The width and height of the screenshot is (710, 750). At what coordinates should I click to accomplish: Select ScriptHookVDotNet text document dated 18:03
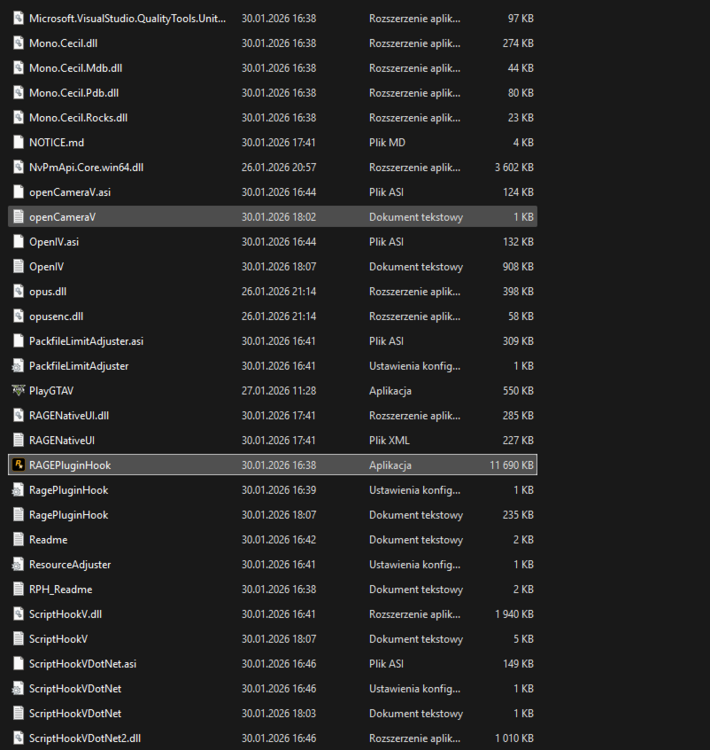[75, 713]
